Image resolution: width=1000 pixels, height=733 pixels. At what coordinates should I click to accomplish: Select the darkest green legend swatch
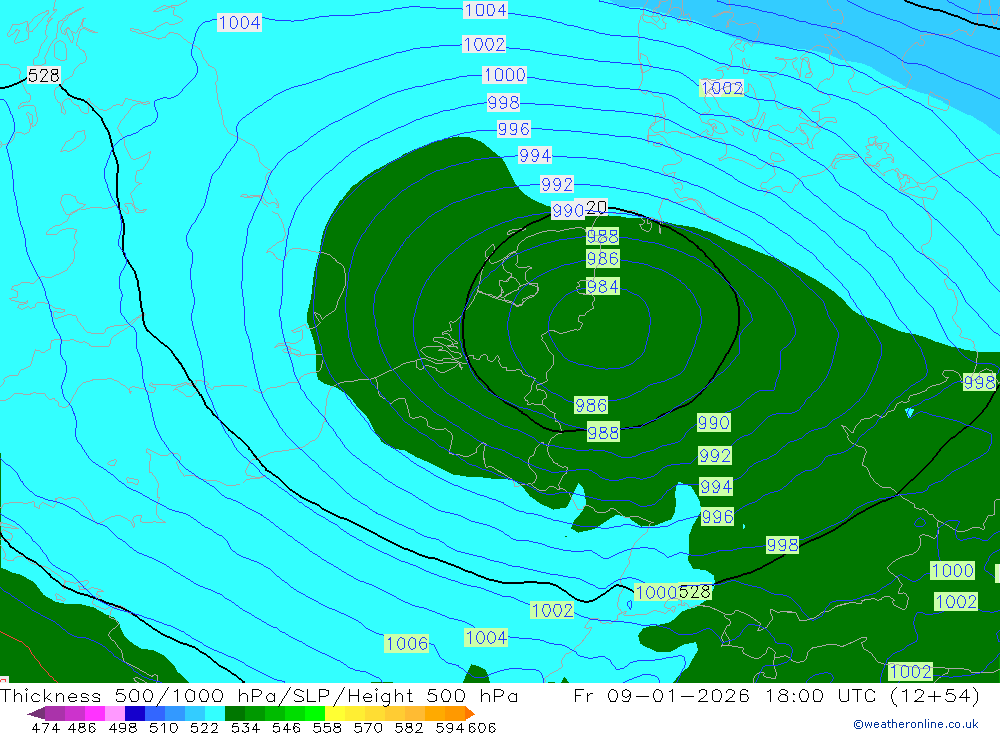pyautogui.click(x=235, y=713)
